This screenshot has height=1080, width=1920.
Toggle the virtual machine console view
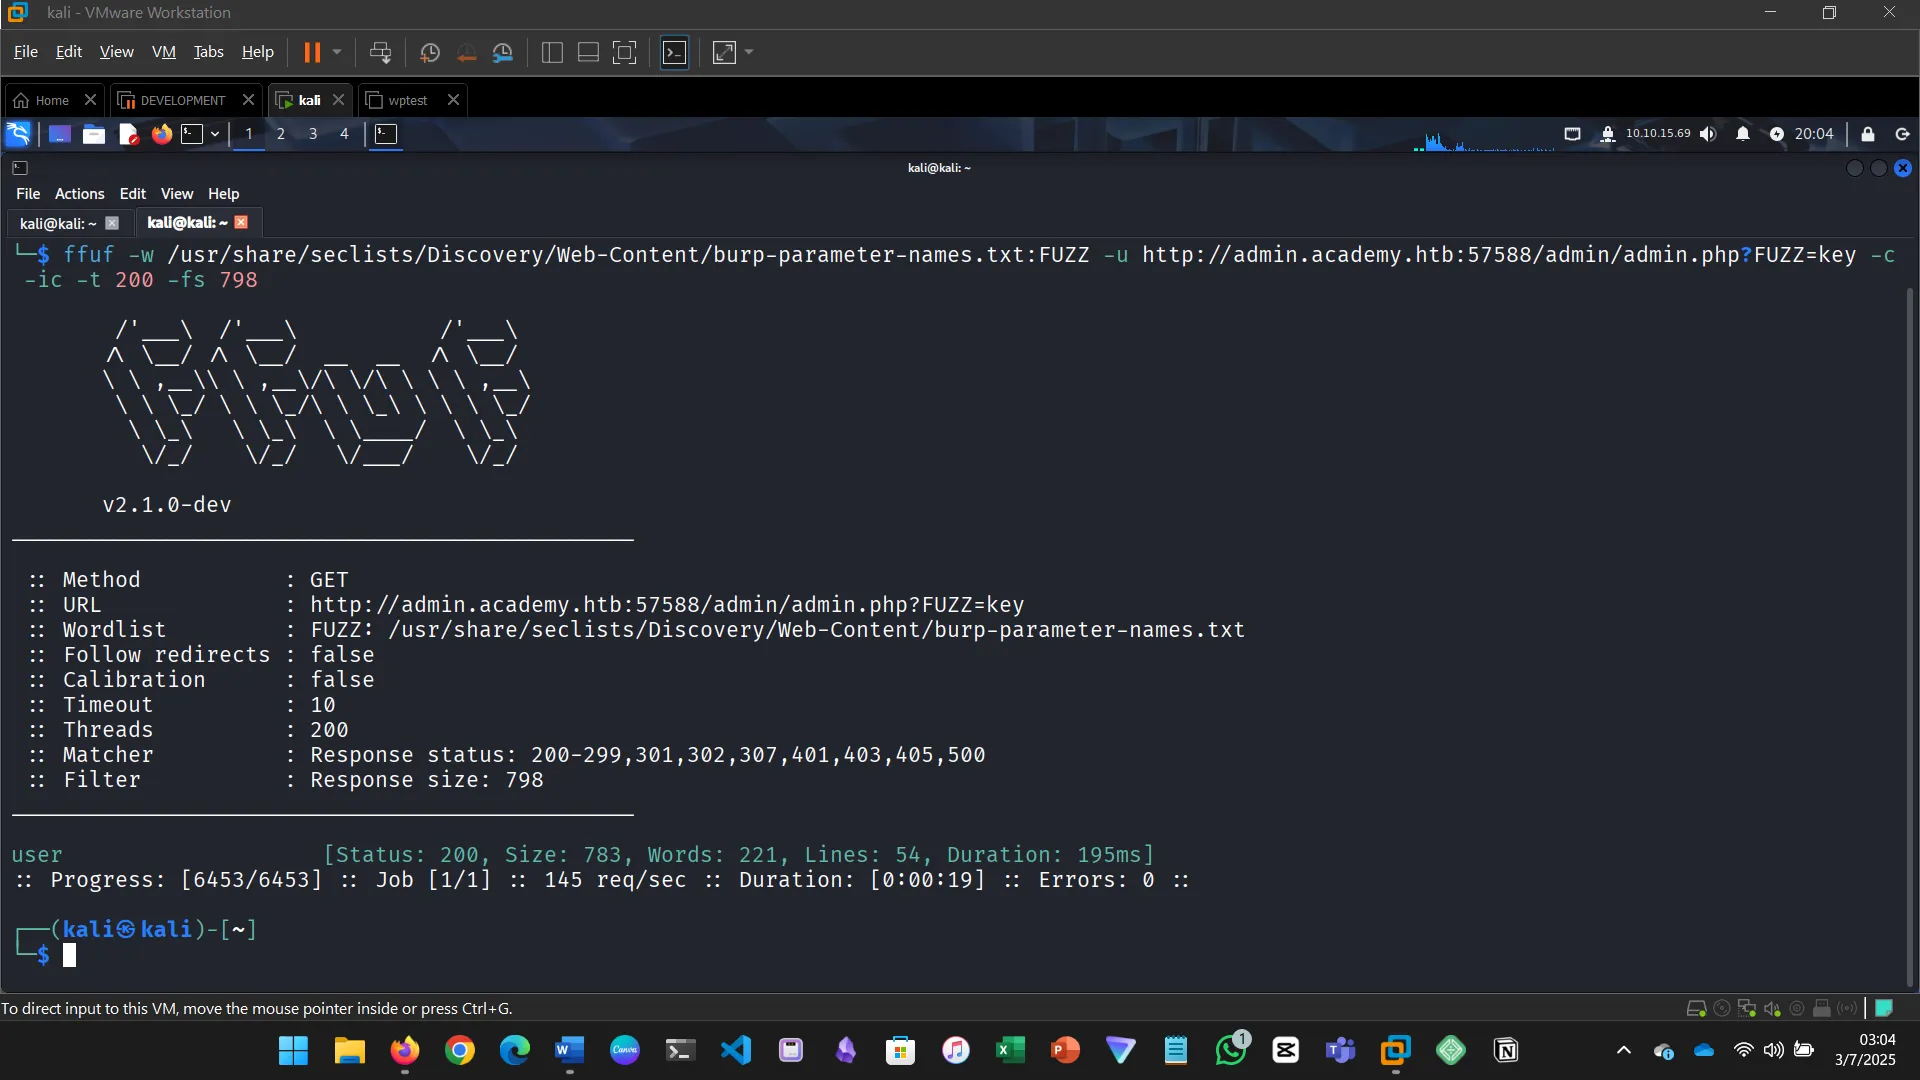(x=624, y=52)
